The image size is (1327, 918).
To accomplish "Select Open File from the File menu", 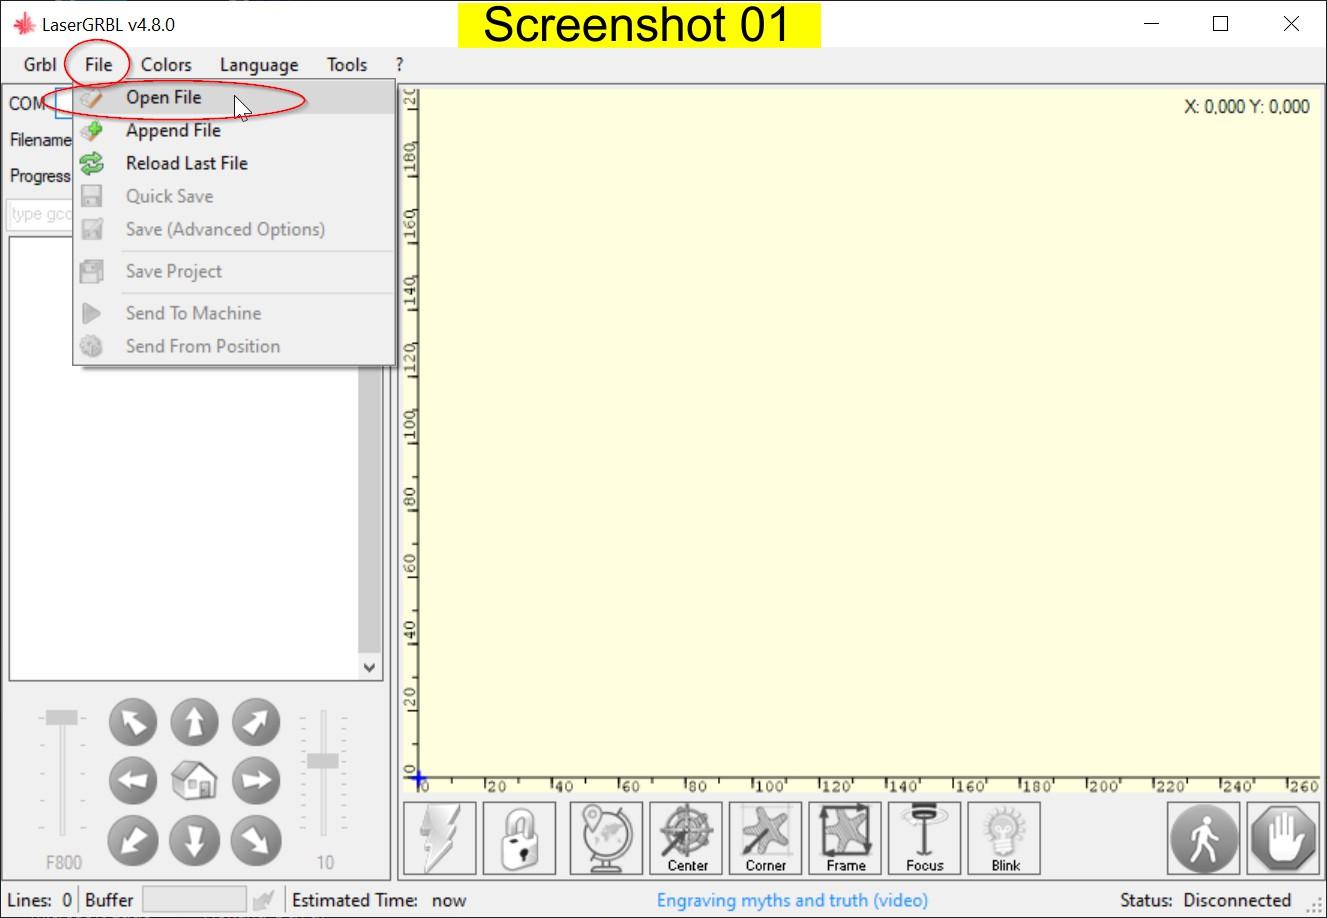I will point(163,97).
